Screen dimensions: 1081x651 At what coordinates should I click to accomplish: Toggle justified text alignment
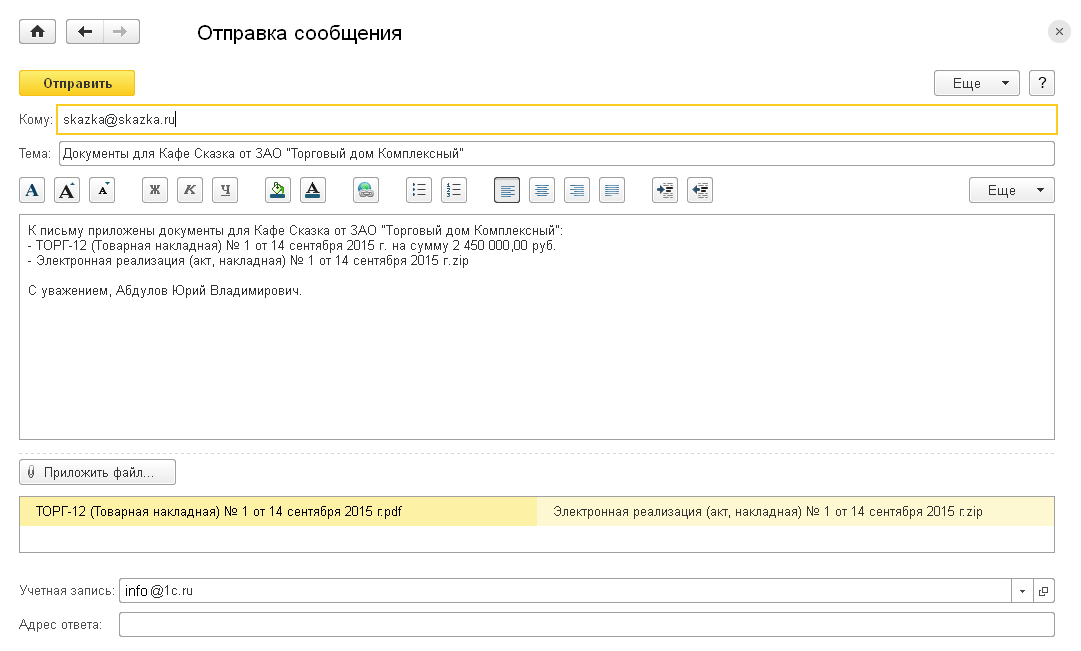[x=611, y=190]
